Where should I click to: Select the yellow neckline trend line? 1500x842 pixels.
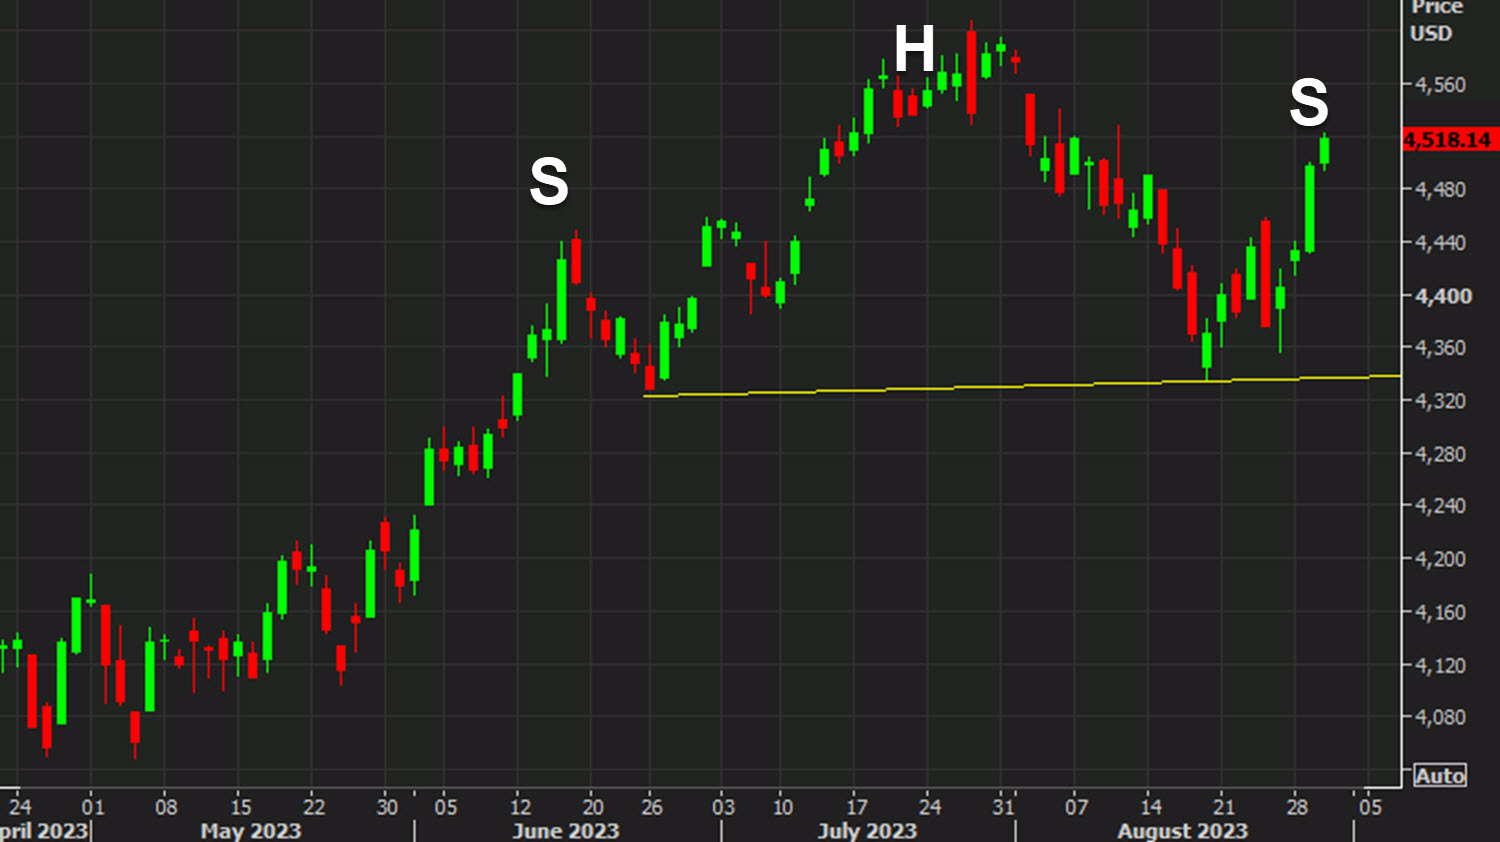(1020, 385)
